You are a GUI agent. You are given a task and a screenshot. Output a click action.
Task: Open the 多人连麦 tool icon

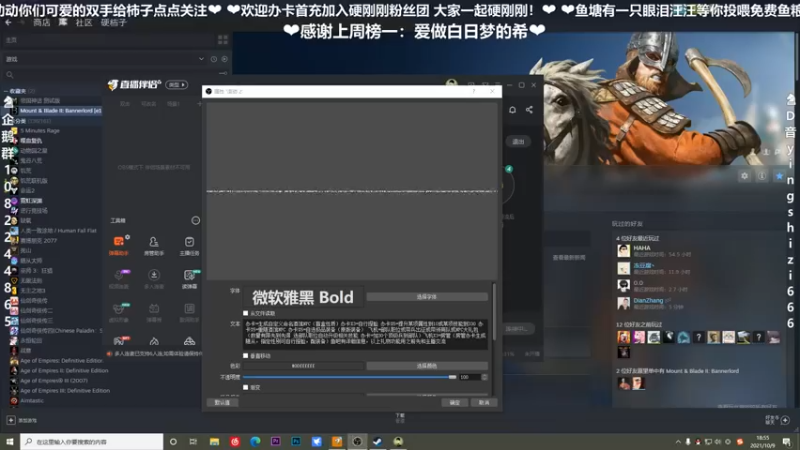[x=154, y=279]
